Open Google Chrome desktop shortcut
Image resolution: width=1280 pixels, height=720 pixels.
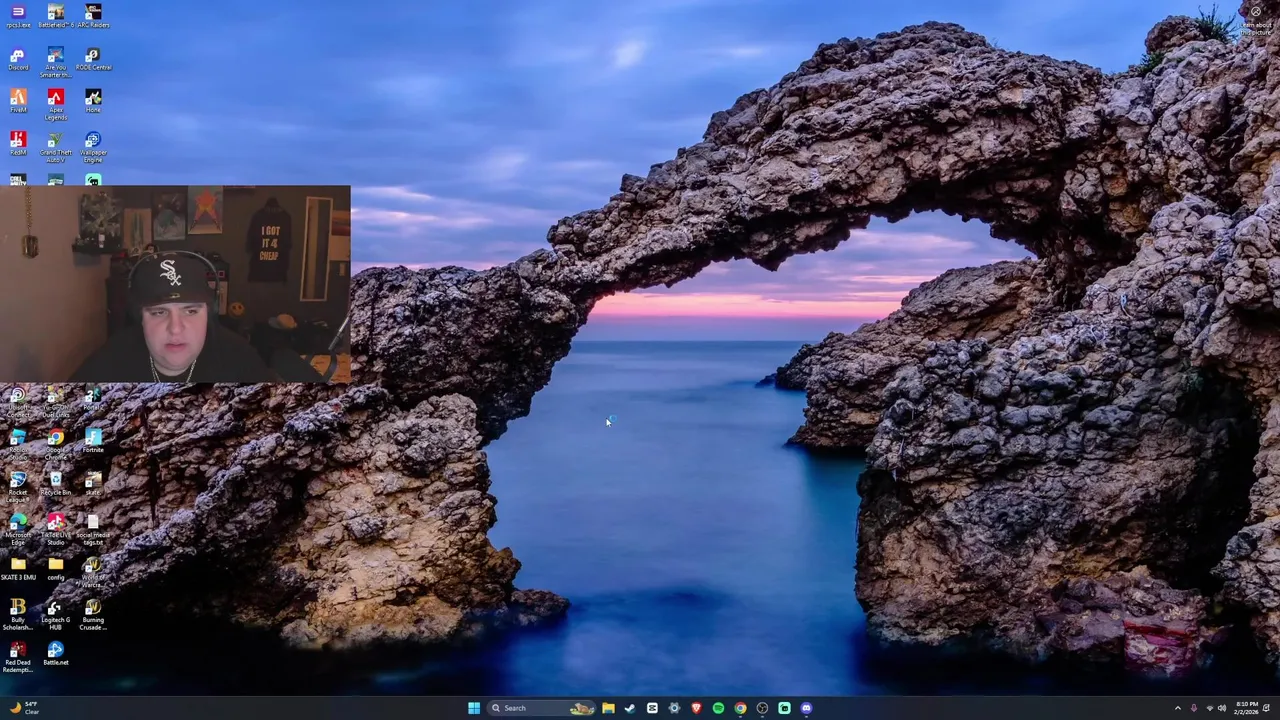tap(55, 444)
